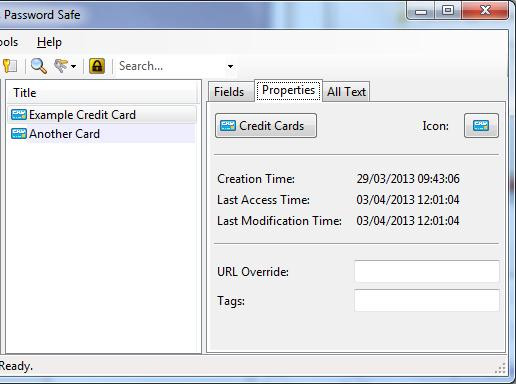
Task: Click the Icon chooser button
Action: click(481, 126)
